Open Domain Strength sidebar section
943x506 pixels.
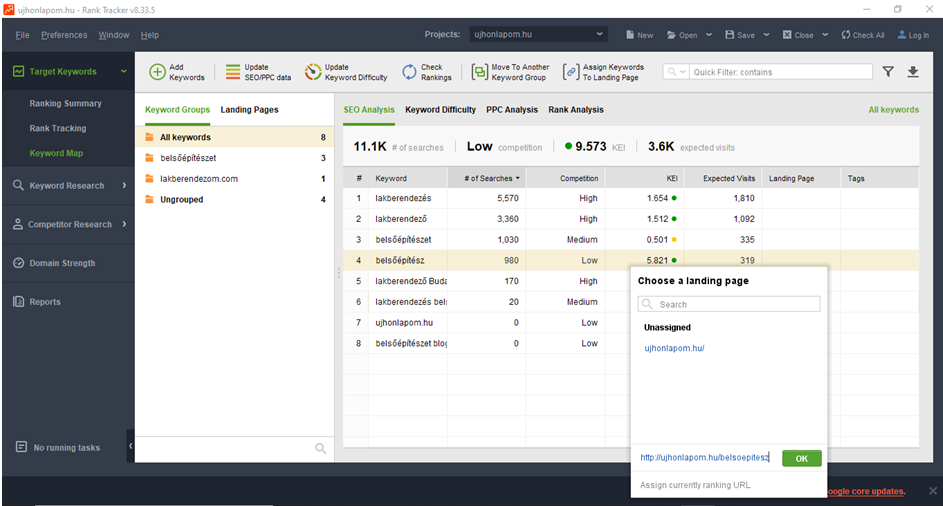pyautogui.click(x=69, y=263)
